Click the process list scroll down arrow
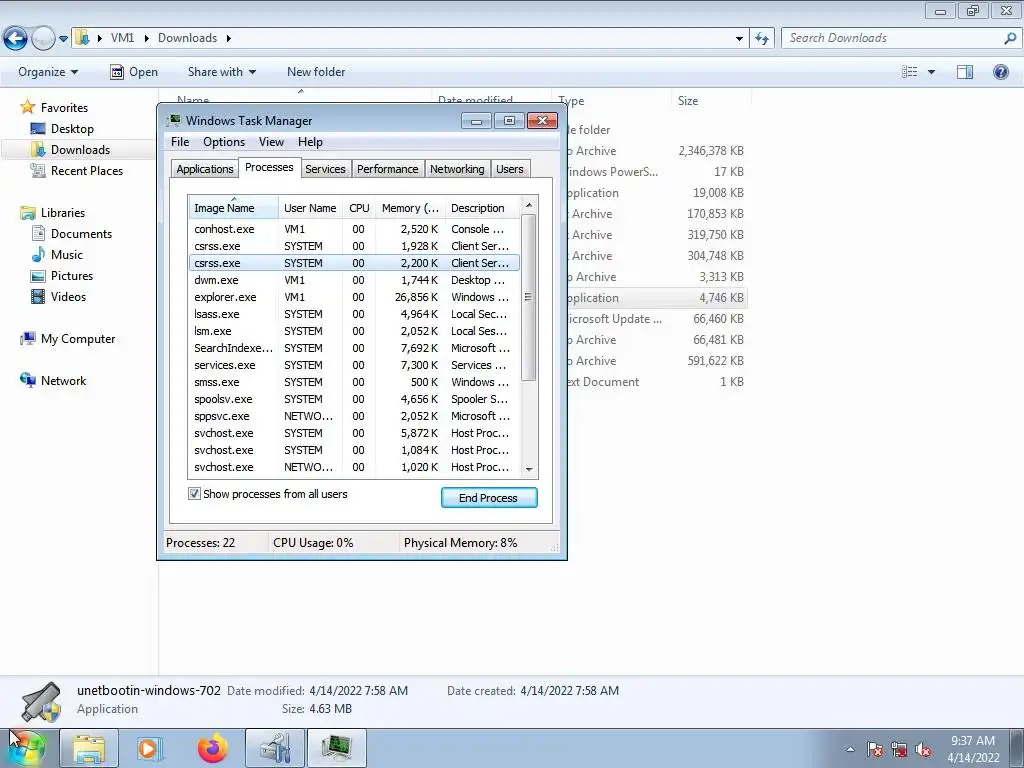 529,469
